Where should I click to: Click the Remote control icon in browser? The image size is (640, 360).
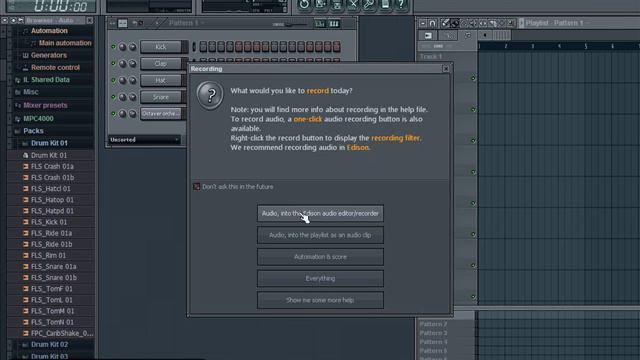(25, 68)
